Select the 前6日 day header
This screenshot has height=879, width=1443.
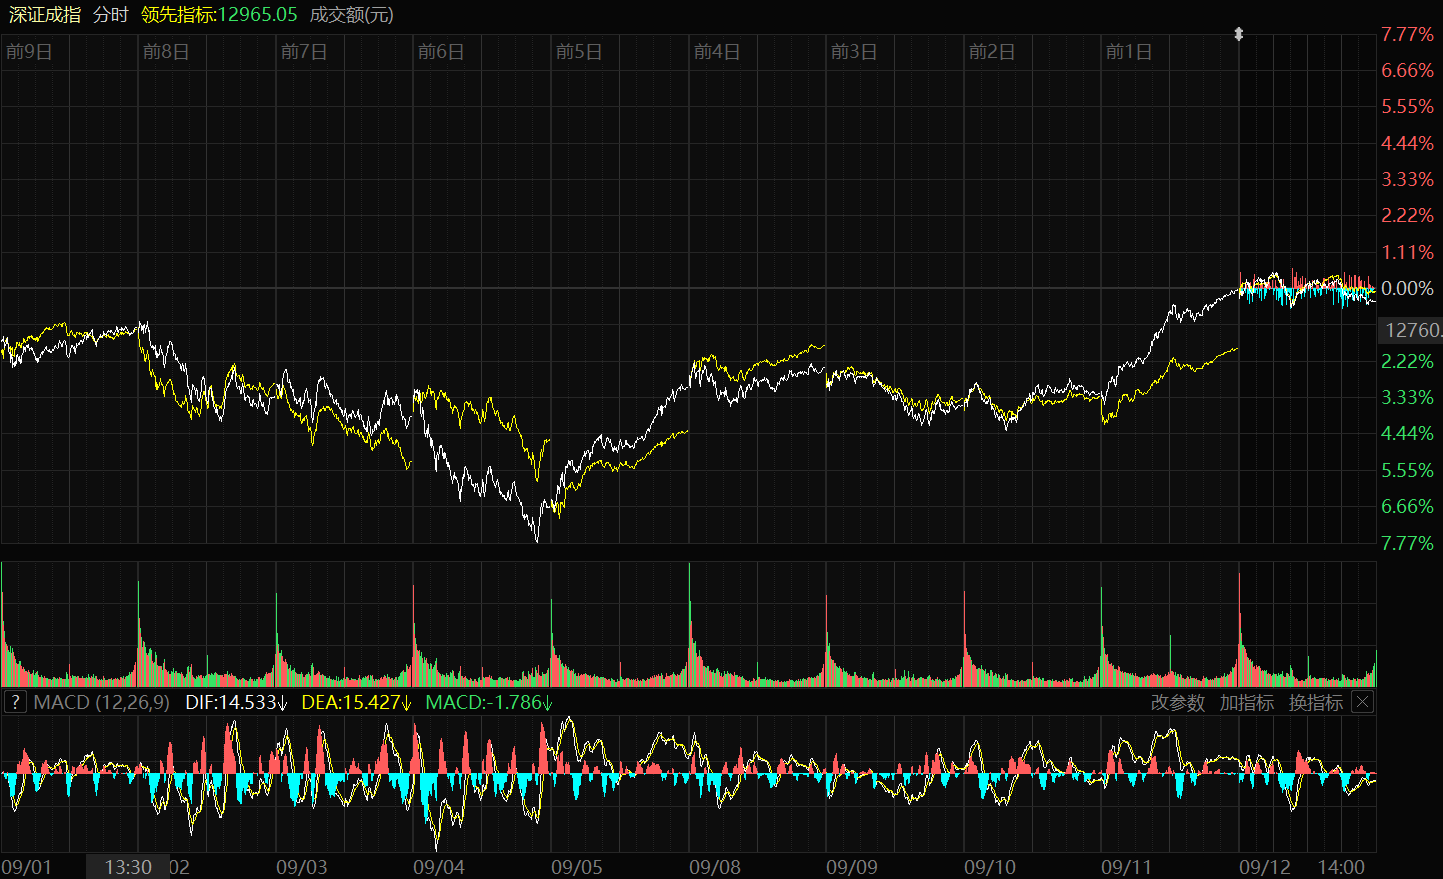tap(441, 52)
